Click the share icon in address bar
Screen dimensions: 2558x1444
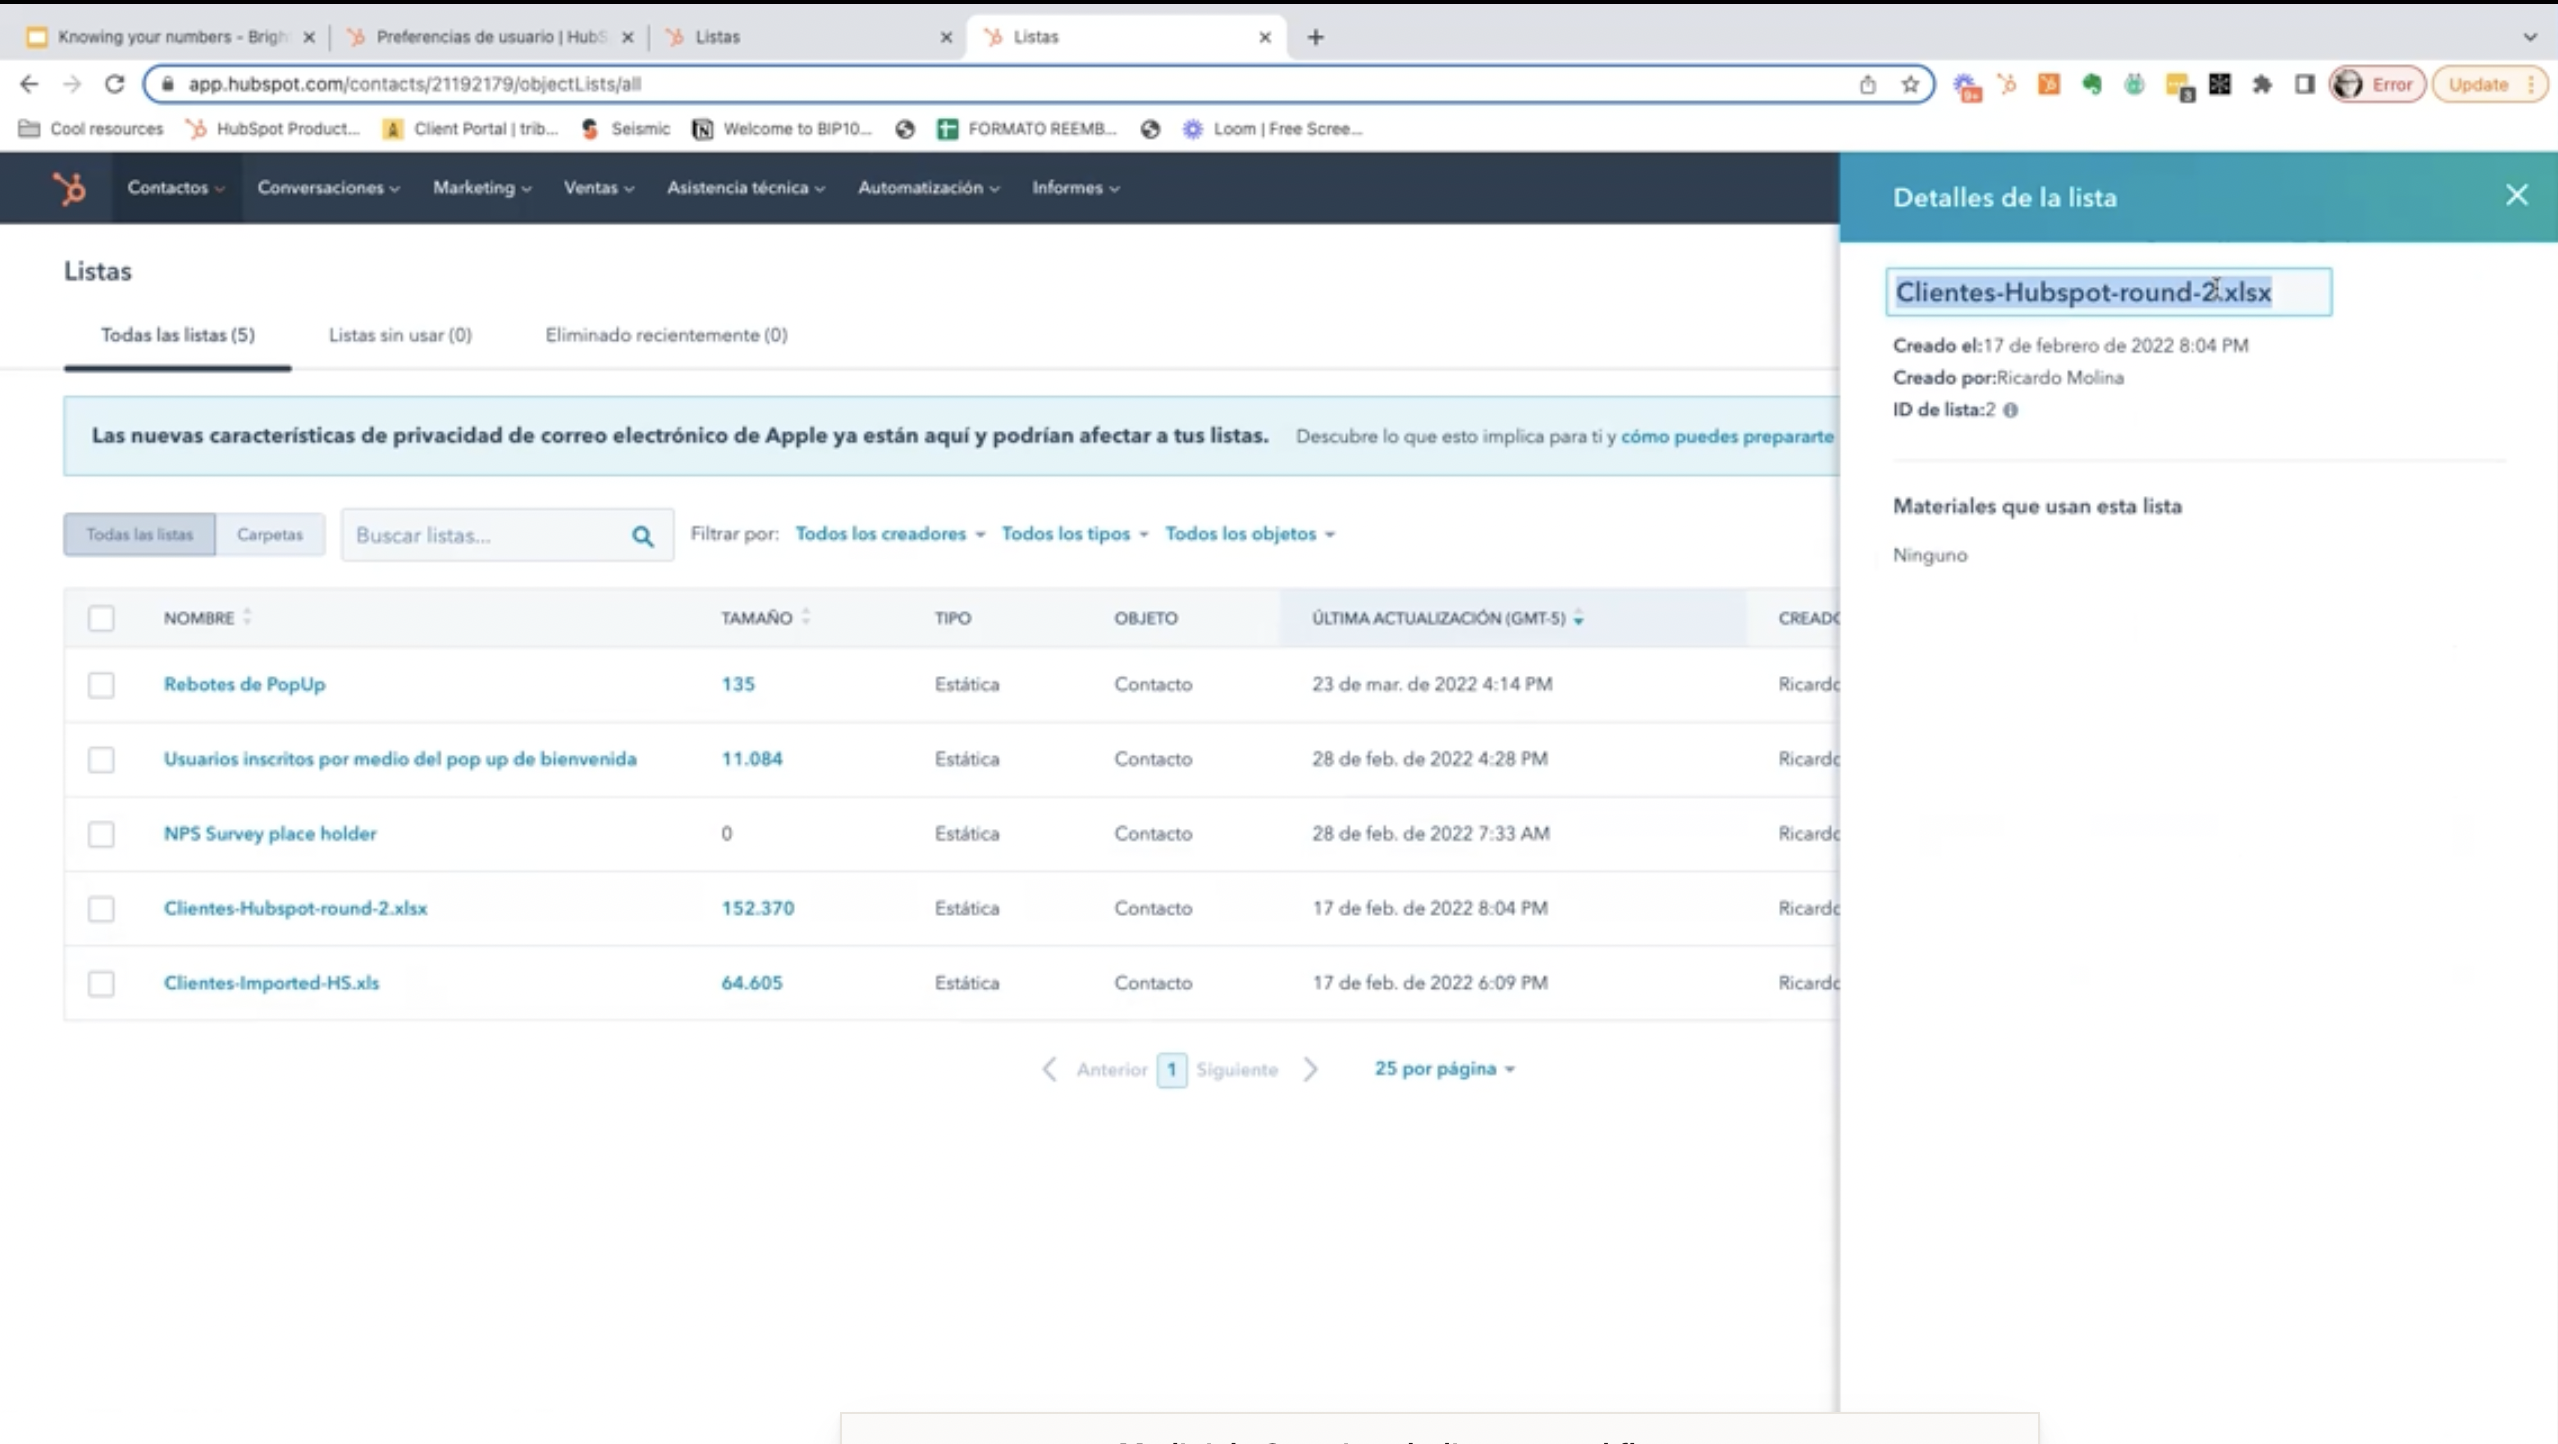(x=1867, y=84)
